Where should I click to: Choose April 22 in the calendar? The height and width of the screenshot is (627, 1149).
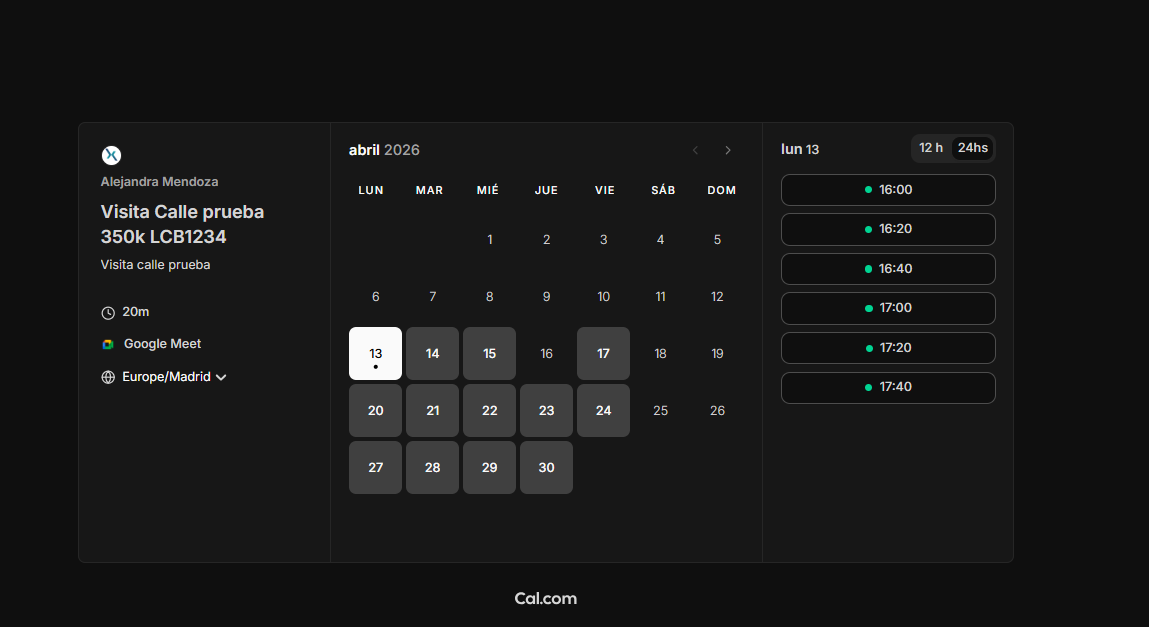coord(489,410)
